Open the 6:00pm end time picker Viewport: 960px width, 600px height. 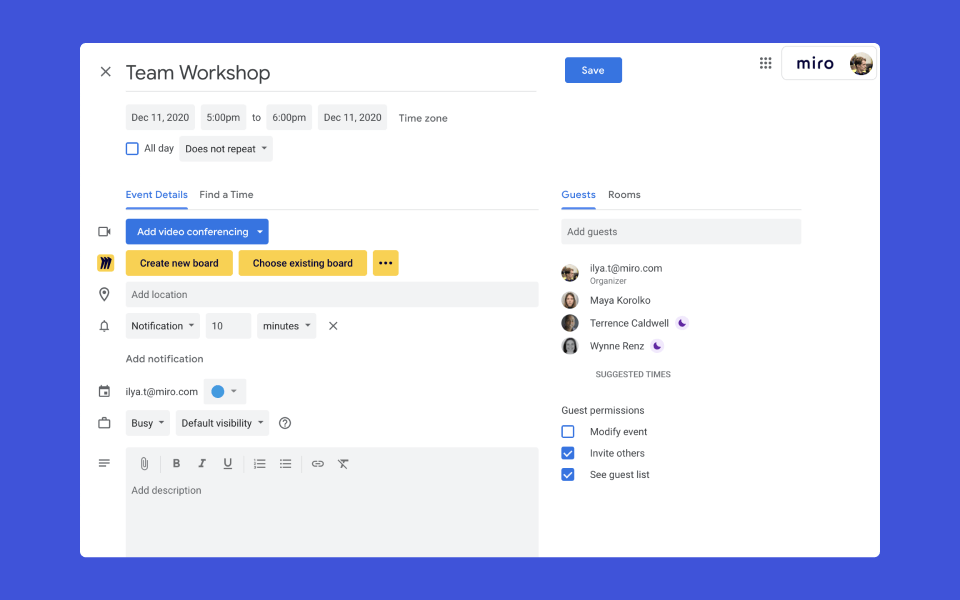[x=289, y=117]
